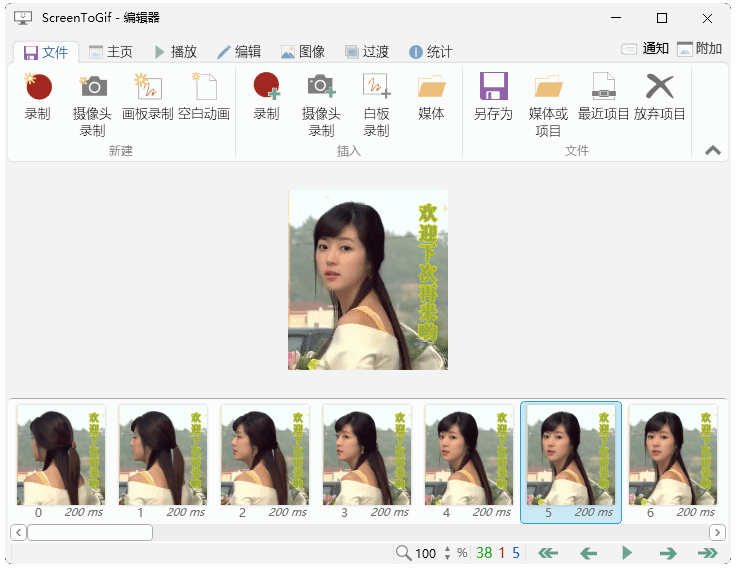Viewport: 740px width, 571px height.
Task: Open 通知 notifications panel
Action: (645, 48)
